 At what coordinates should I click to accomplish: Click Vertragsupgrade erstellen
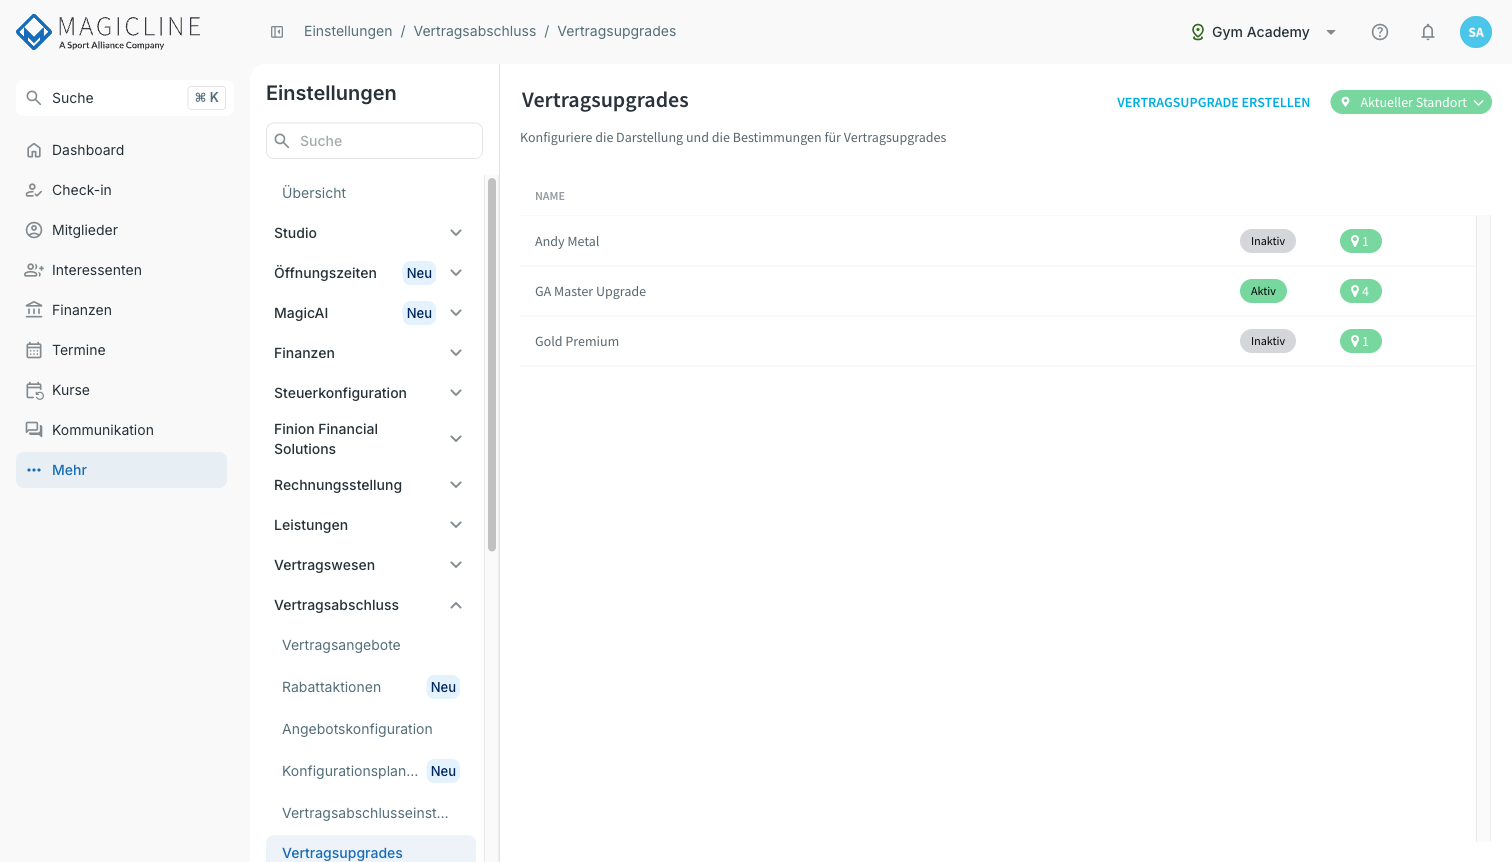[x=1213, y=102]
